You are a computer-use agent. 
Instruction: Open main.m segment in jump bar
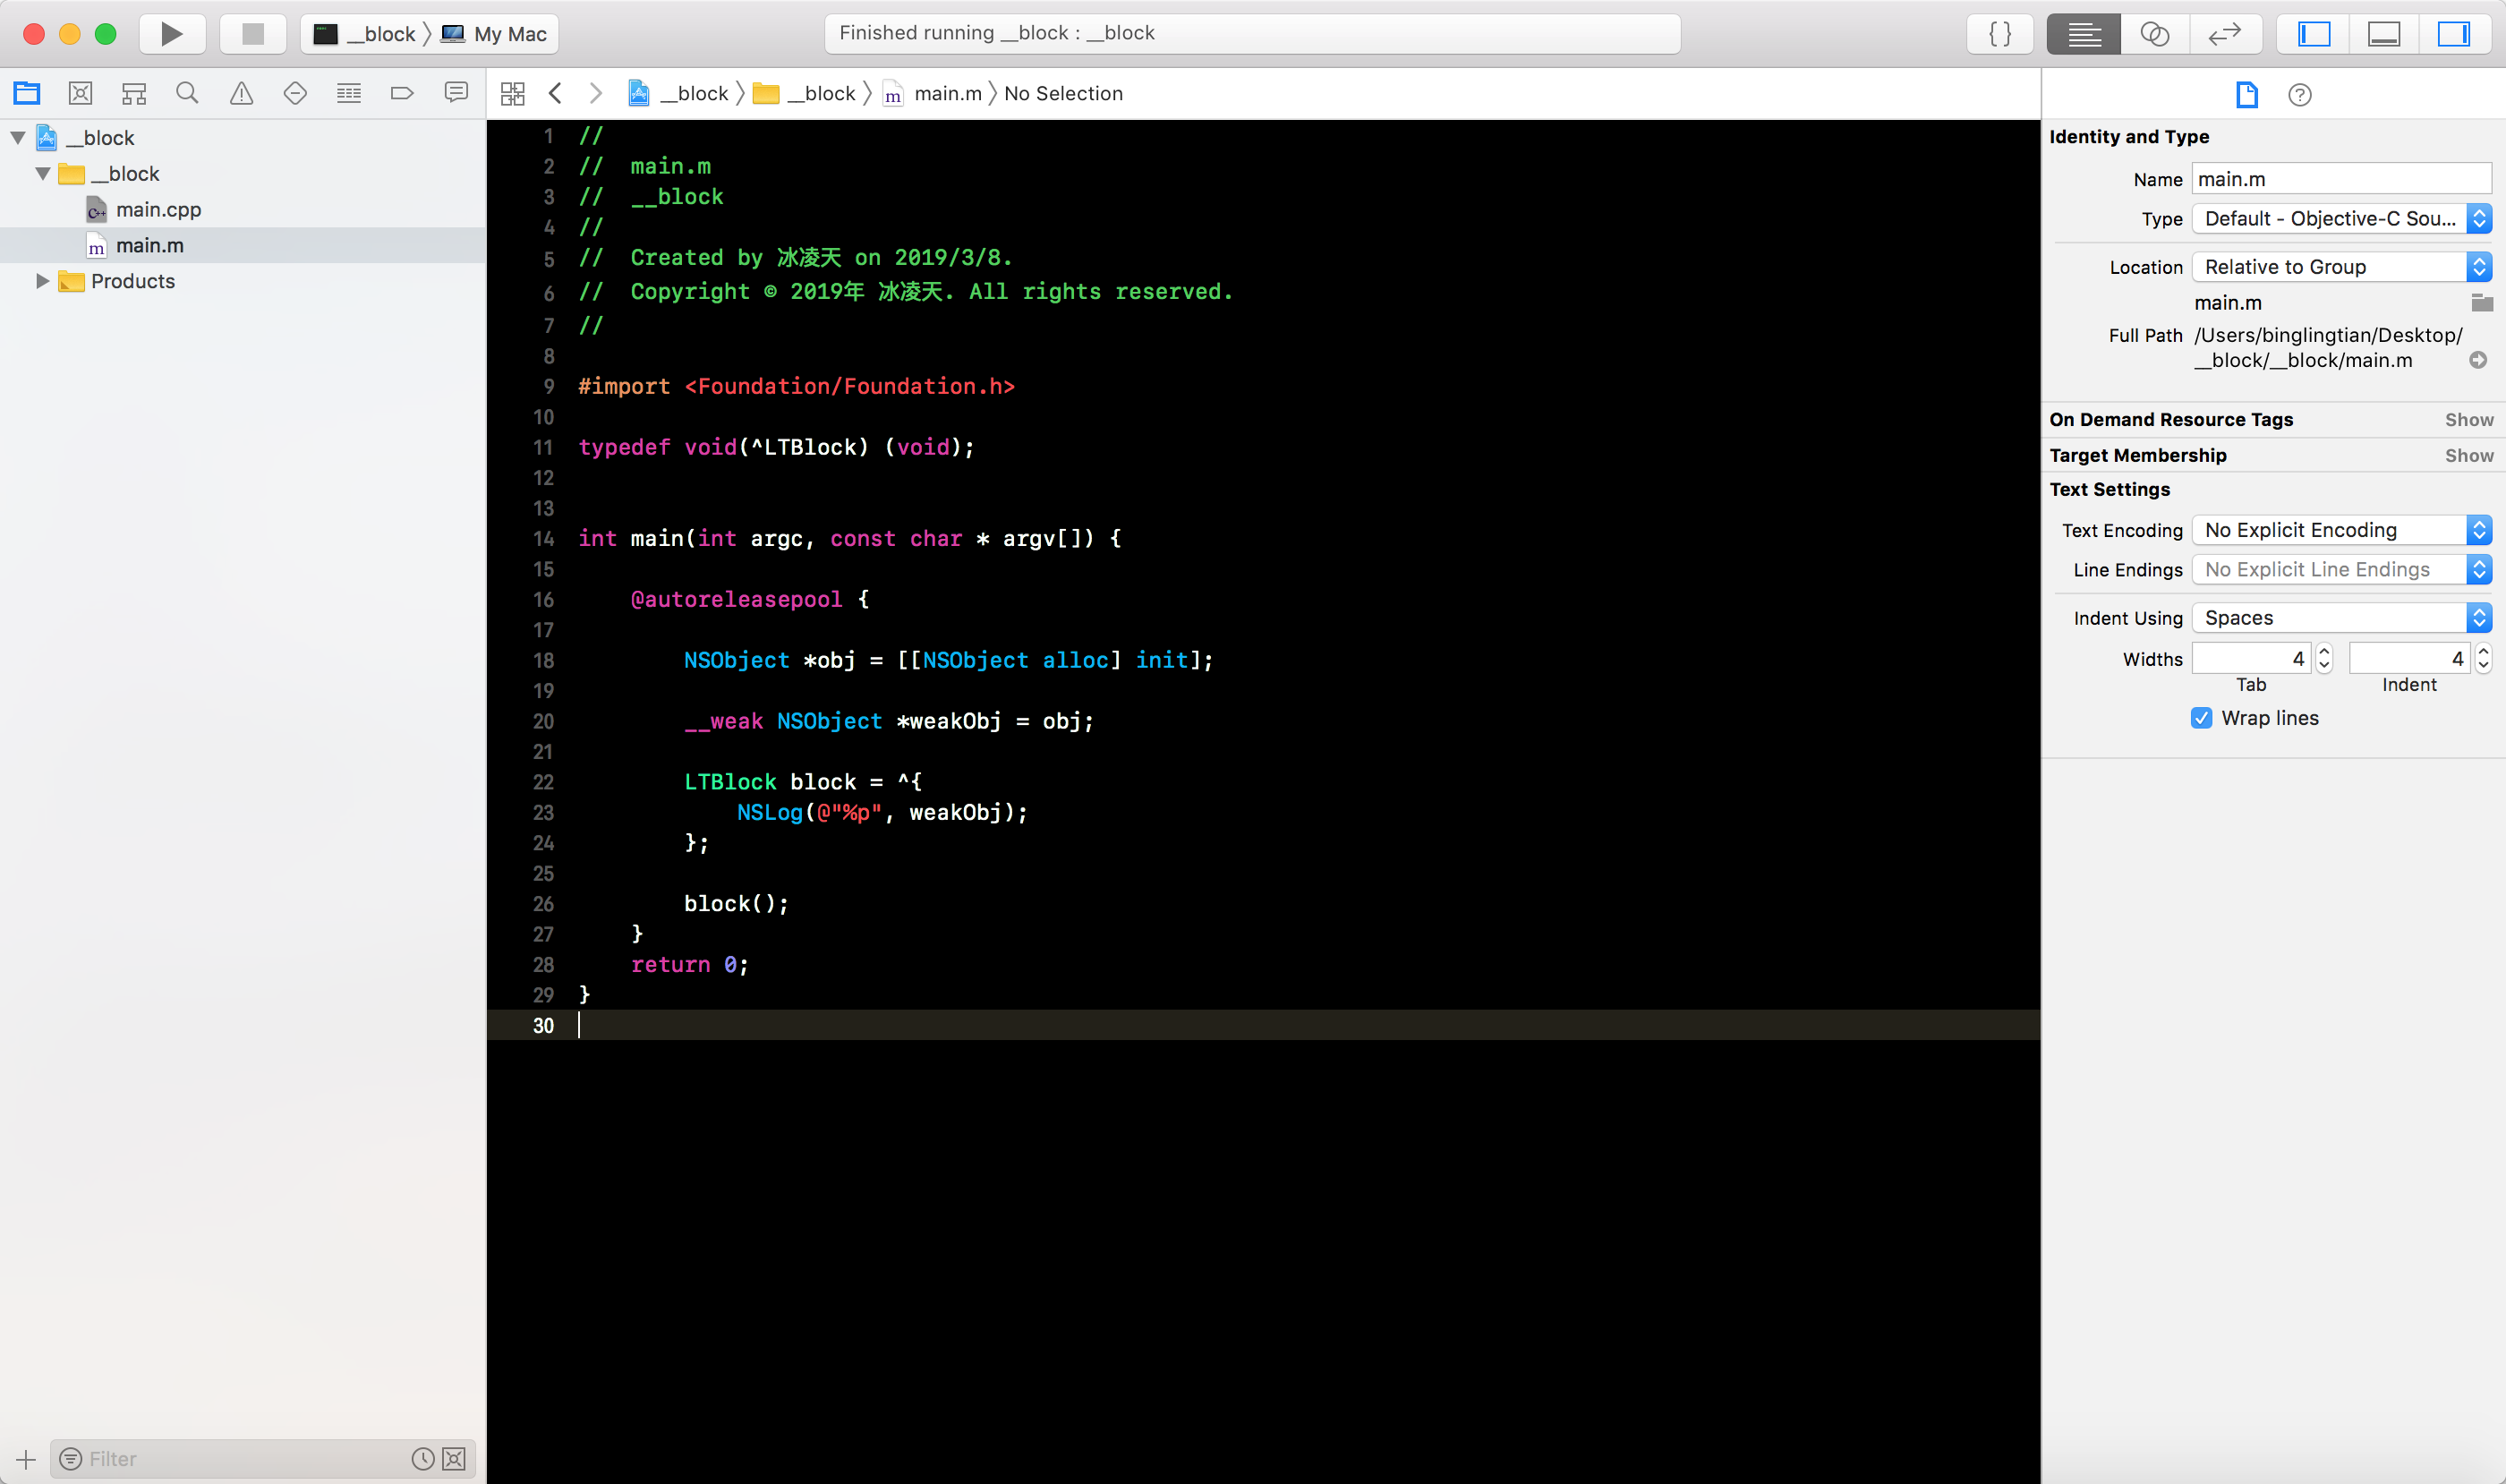(932, 93)
